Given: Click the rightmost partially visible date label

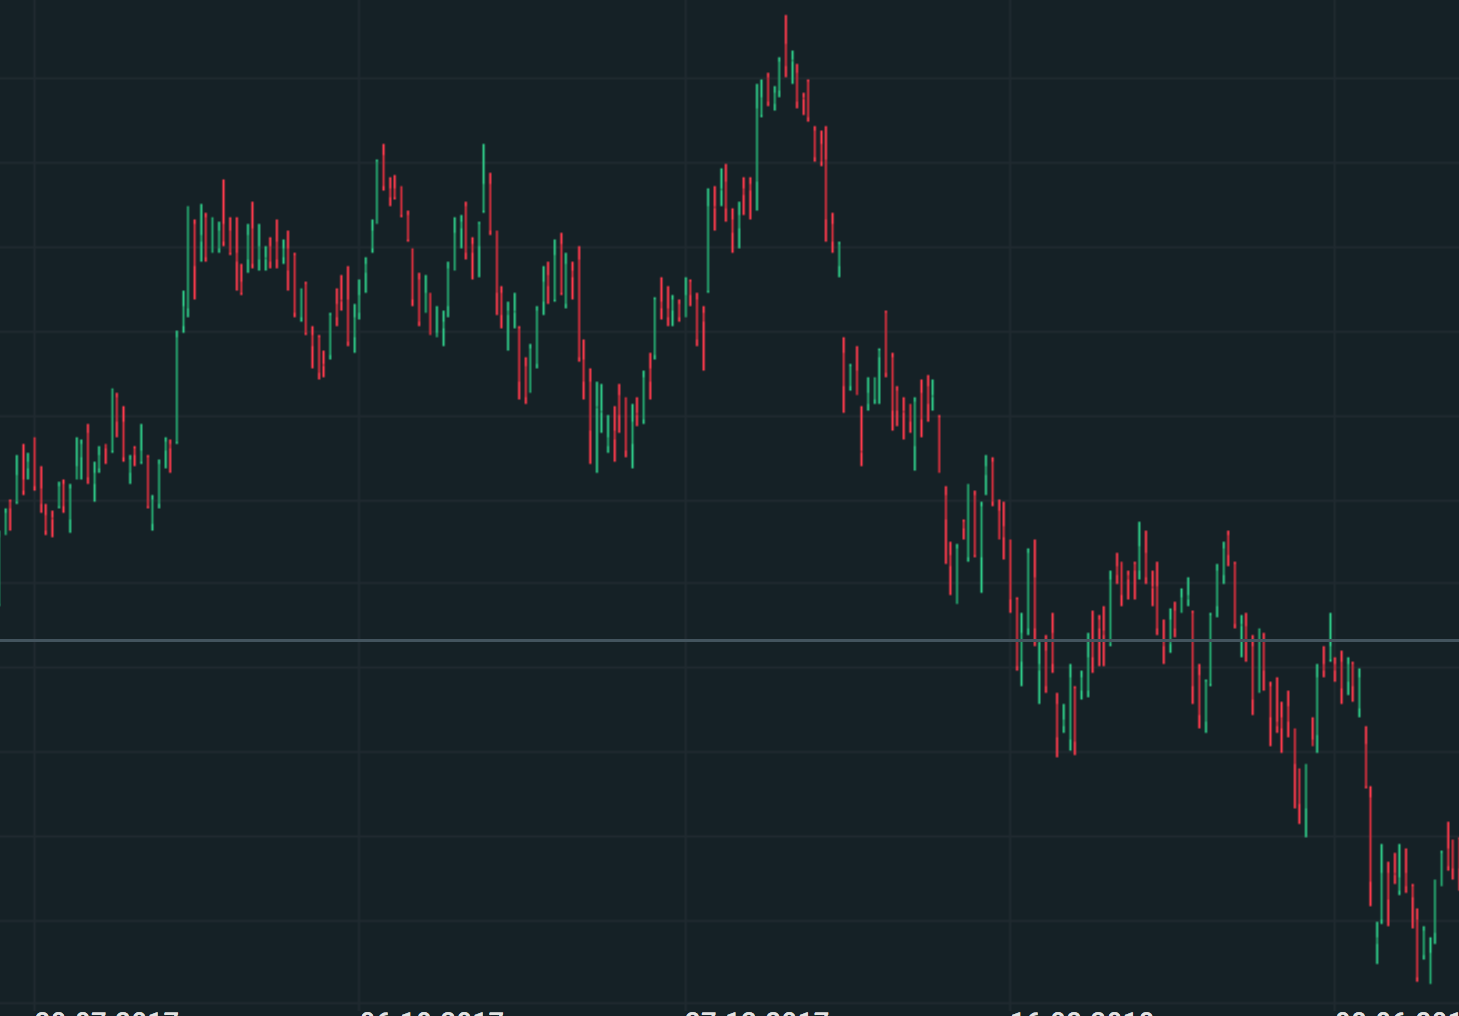Looking at the screenshot, I should click(x=1400, y=1012).
